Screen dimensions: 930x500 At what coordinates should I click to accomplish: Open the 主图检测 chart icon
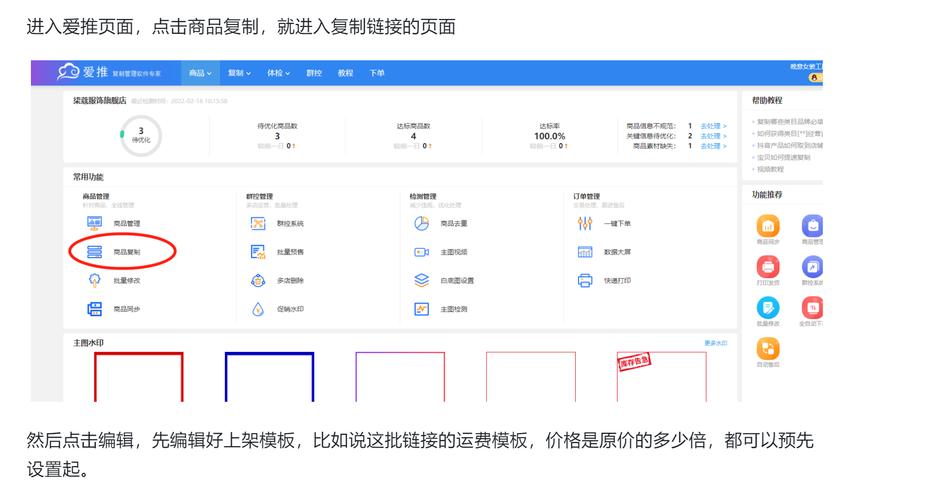coord(421,308)
